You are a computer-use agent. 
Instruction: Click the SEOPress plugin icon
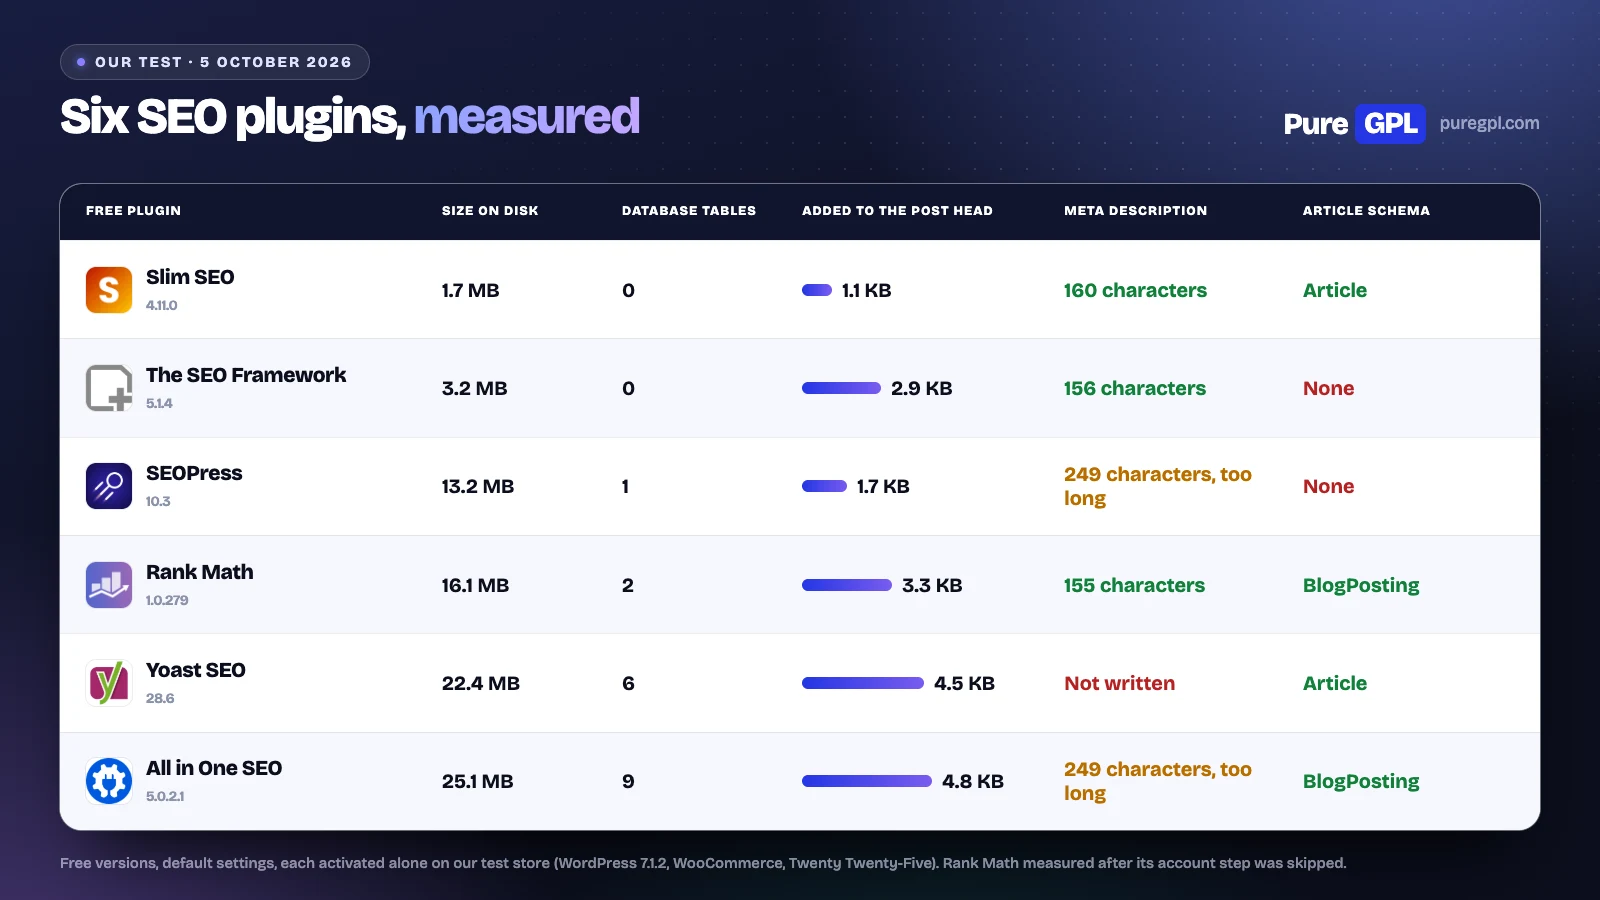pos(109,486)
